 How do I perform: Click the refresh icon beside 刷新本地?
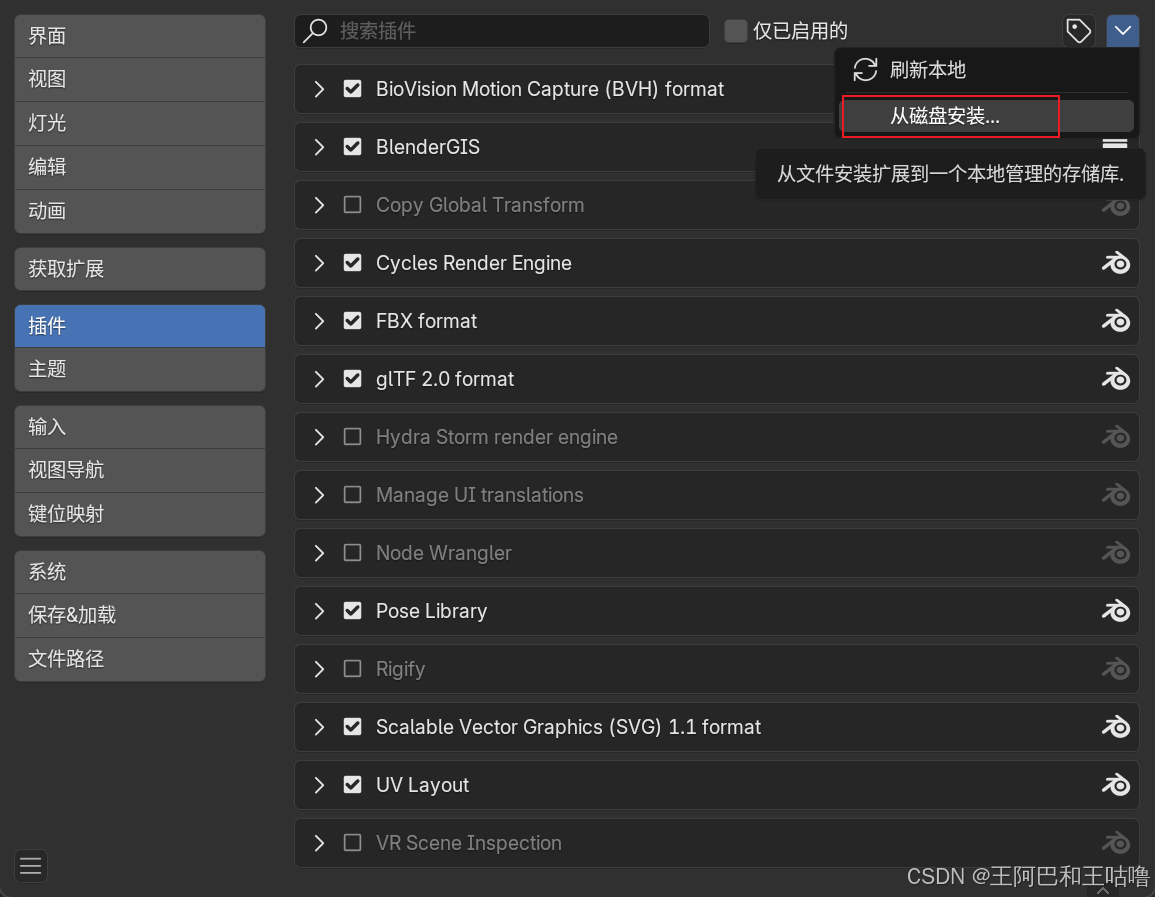coord(865,70)
